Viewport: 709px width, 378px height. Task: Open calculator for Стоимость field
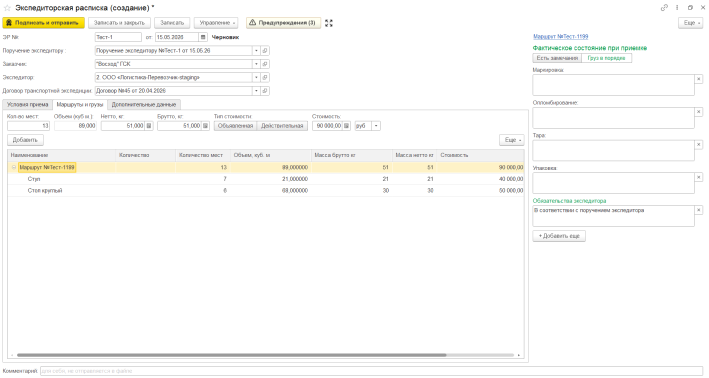pos(346,126)
